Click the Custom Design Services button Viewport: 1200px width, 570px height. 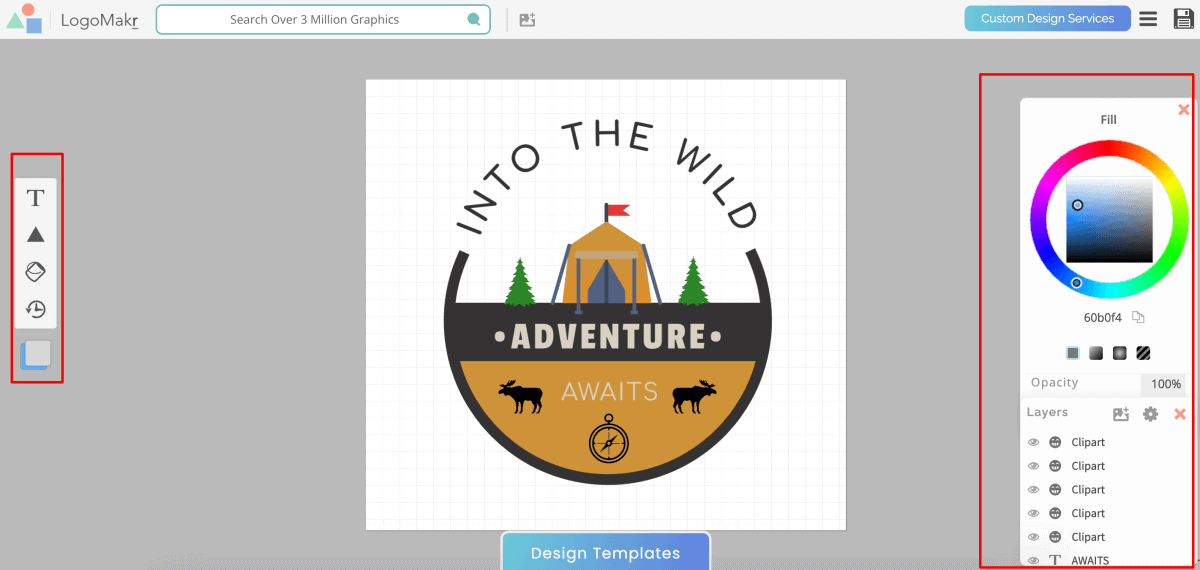(x=1047, y=19)
